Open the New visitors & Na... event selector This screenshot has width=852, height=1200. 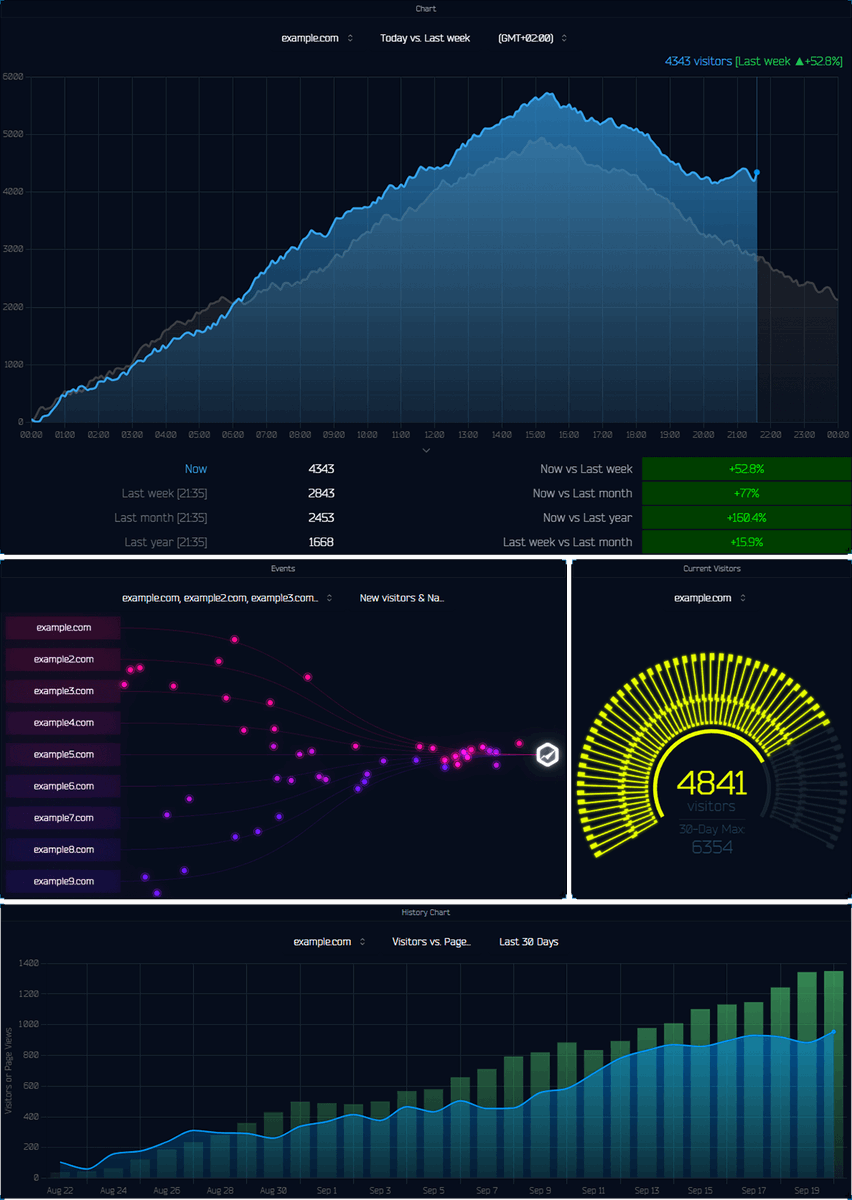click(402, 598)
